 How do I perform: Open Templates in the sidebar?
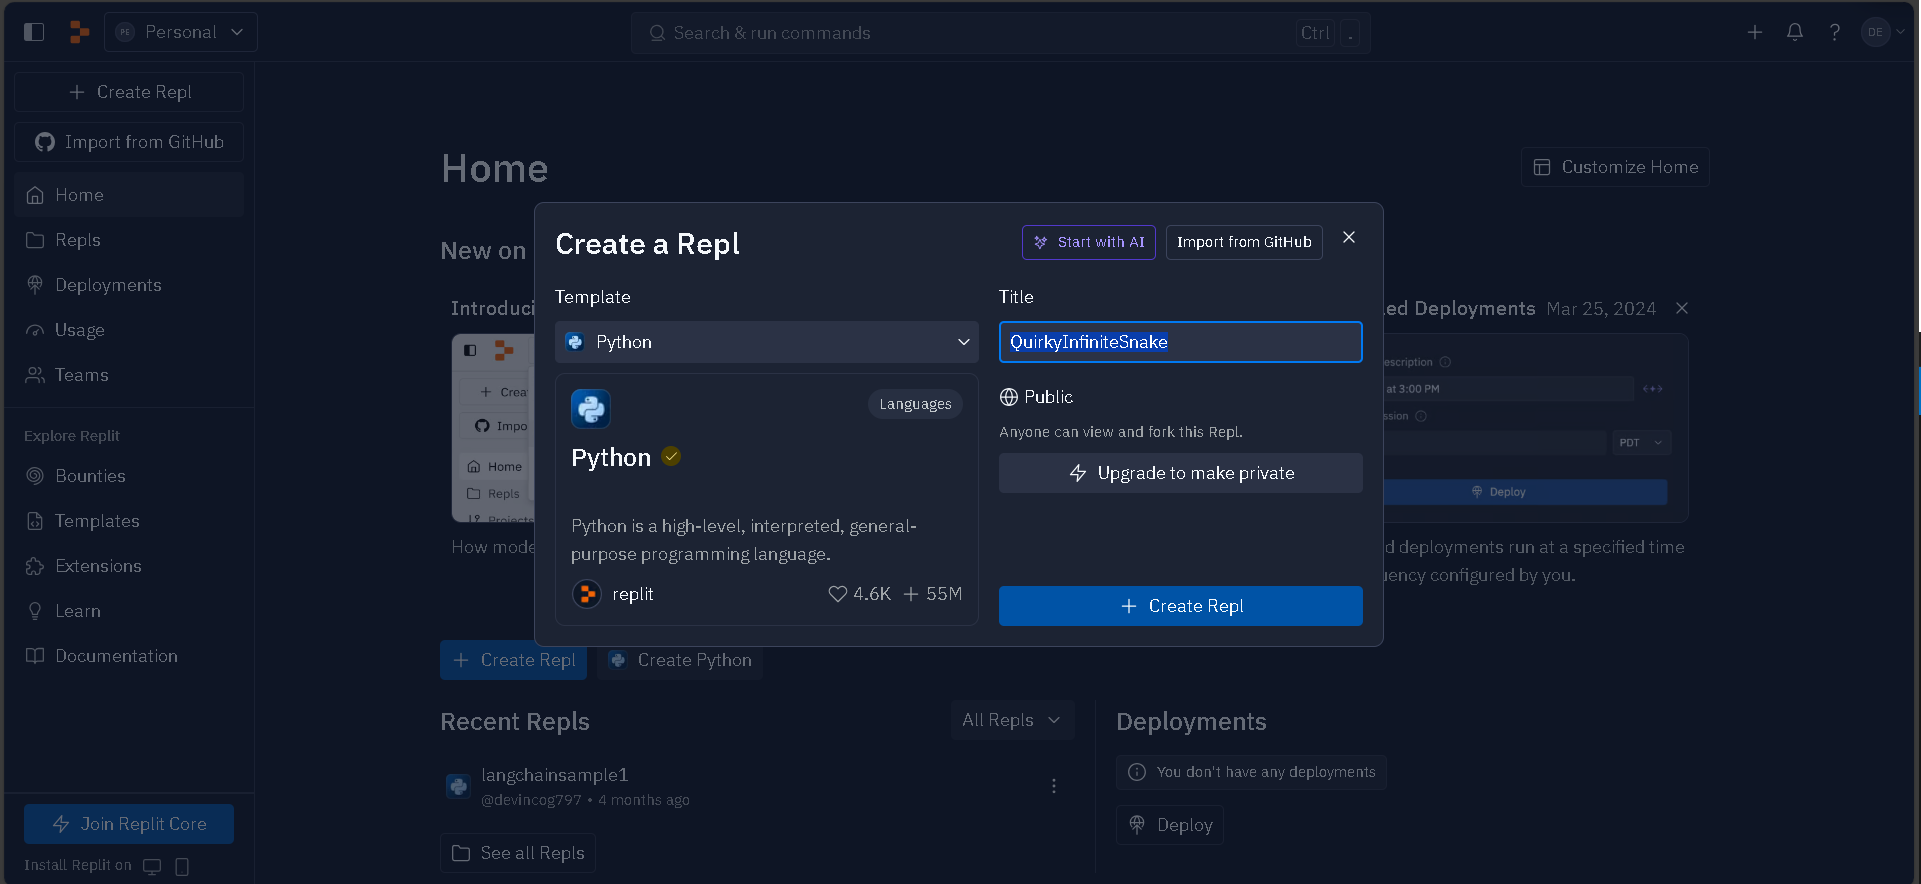129,521
